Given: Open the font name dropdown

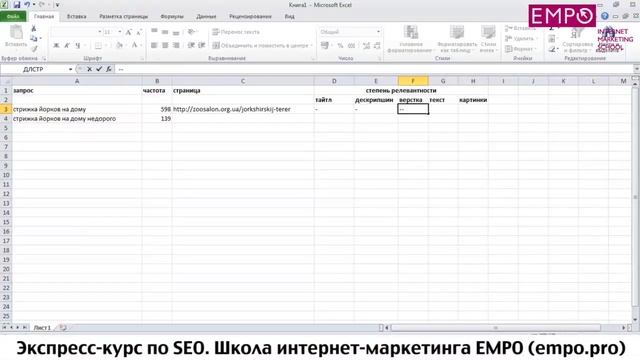Looking at the screenshot, I should click(x=99, y=32).
